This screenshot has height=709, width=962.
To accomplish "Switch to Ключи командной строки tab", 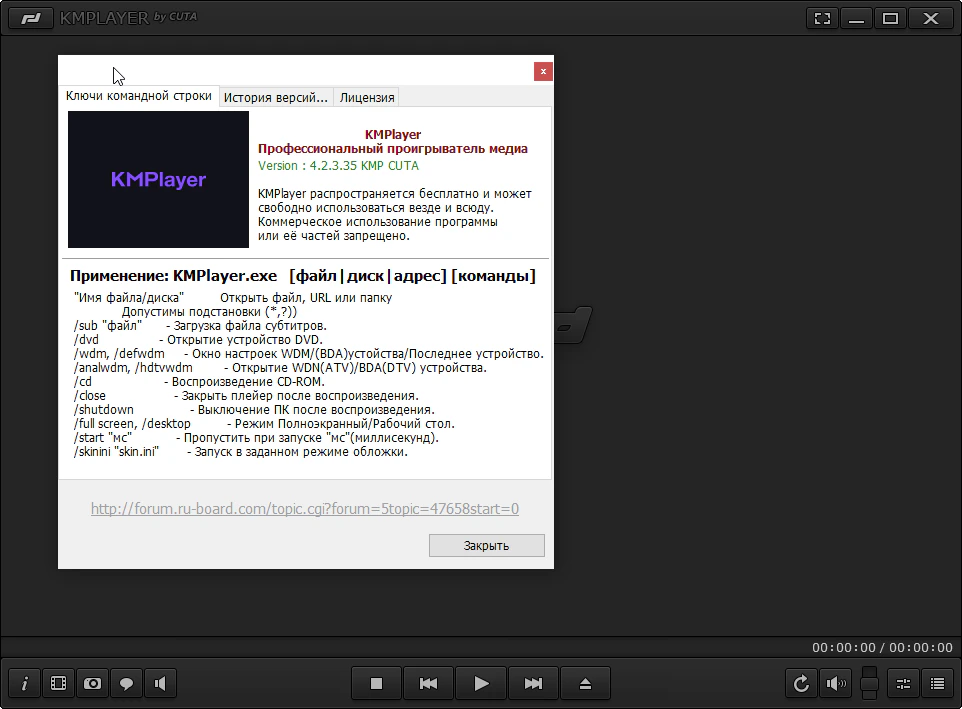I will [139, 96].
